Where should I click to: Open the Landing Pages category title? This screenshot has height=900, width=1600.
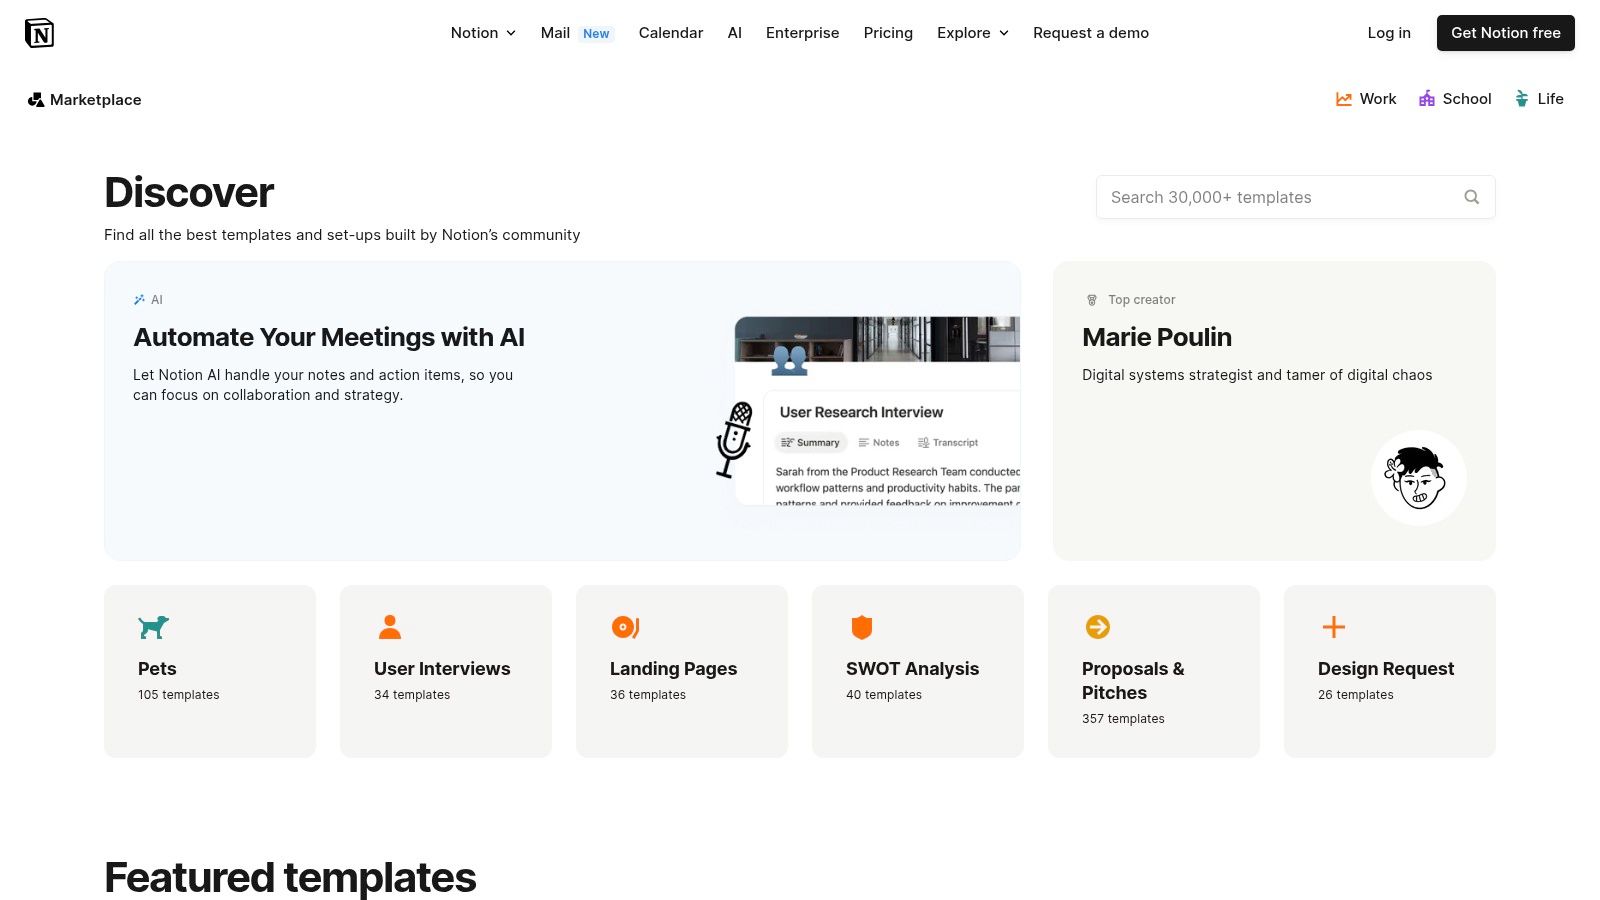coord(673,669)
